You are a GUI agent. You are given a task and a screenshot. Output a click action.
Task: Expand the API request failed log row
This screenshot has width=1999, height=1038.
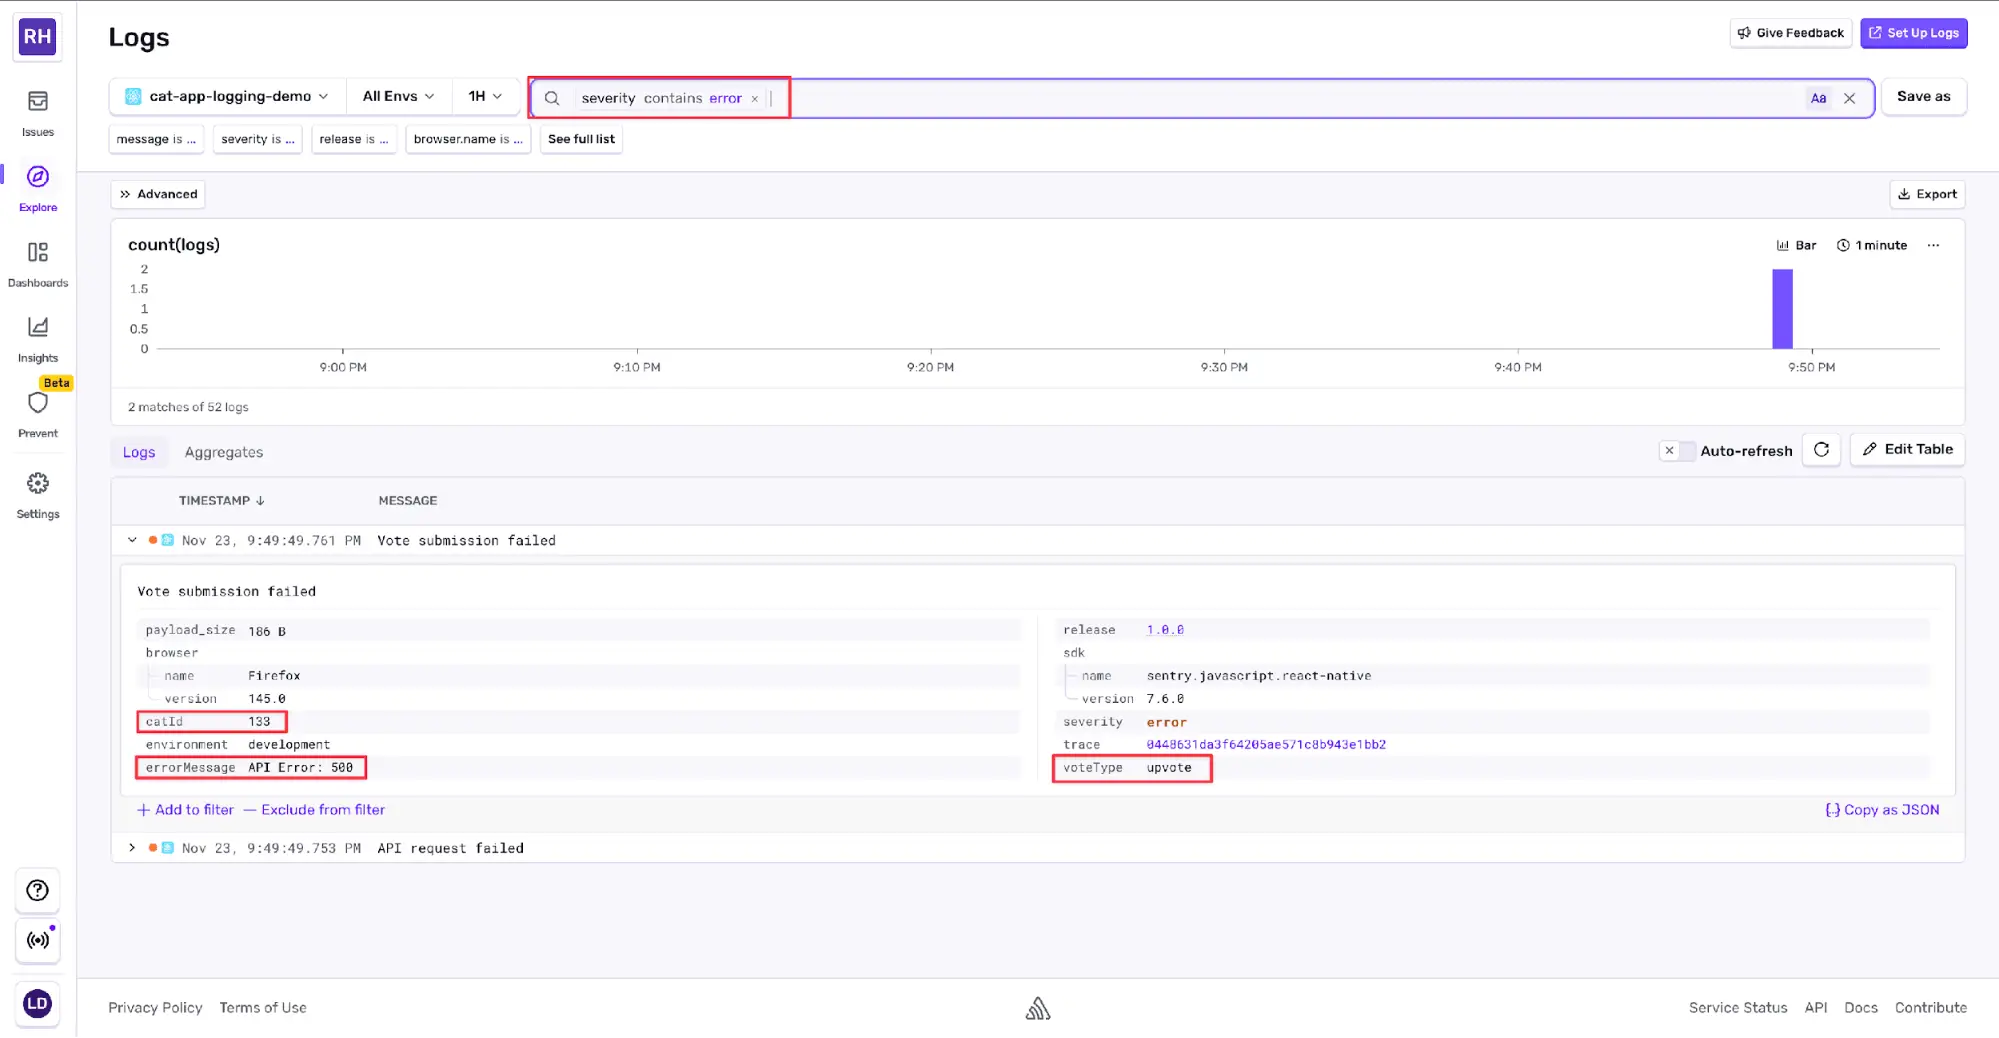coord(132,848)
